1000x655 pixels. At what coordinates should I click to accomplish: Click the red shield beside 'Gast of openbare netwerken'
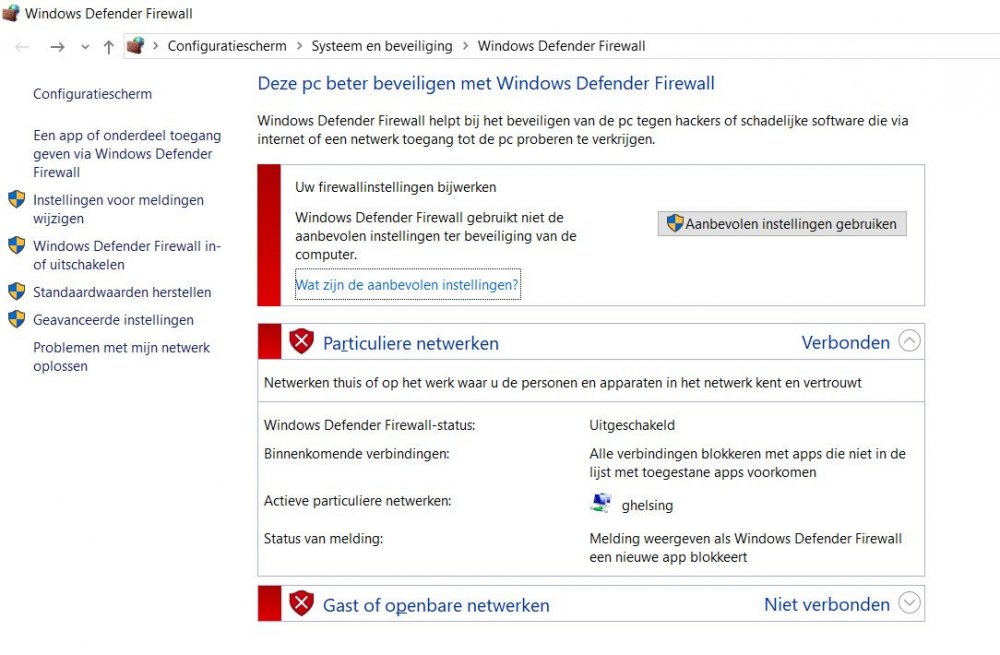[x=301, y=603]
